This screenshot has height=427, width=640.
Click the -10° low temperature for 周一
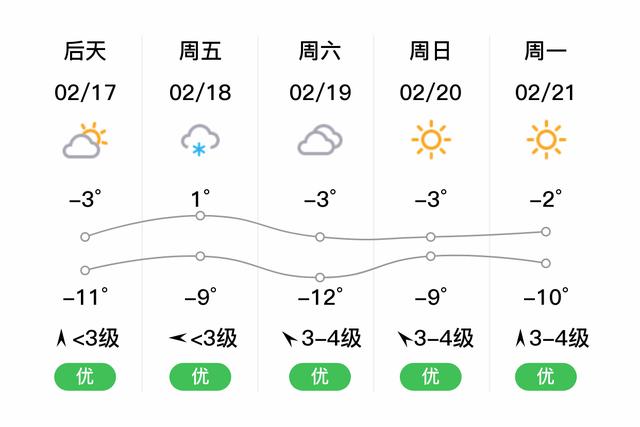point(546,297)
